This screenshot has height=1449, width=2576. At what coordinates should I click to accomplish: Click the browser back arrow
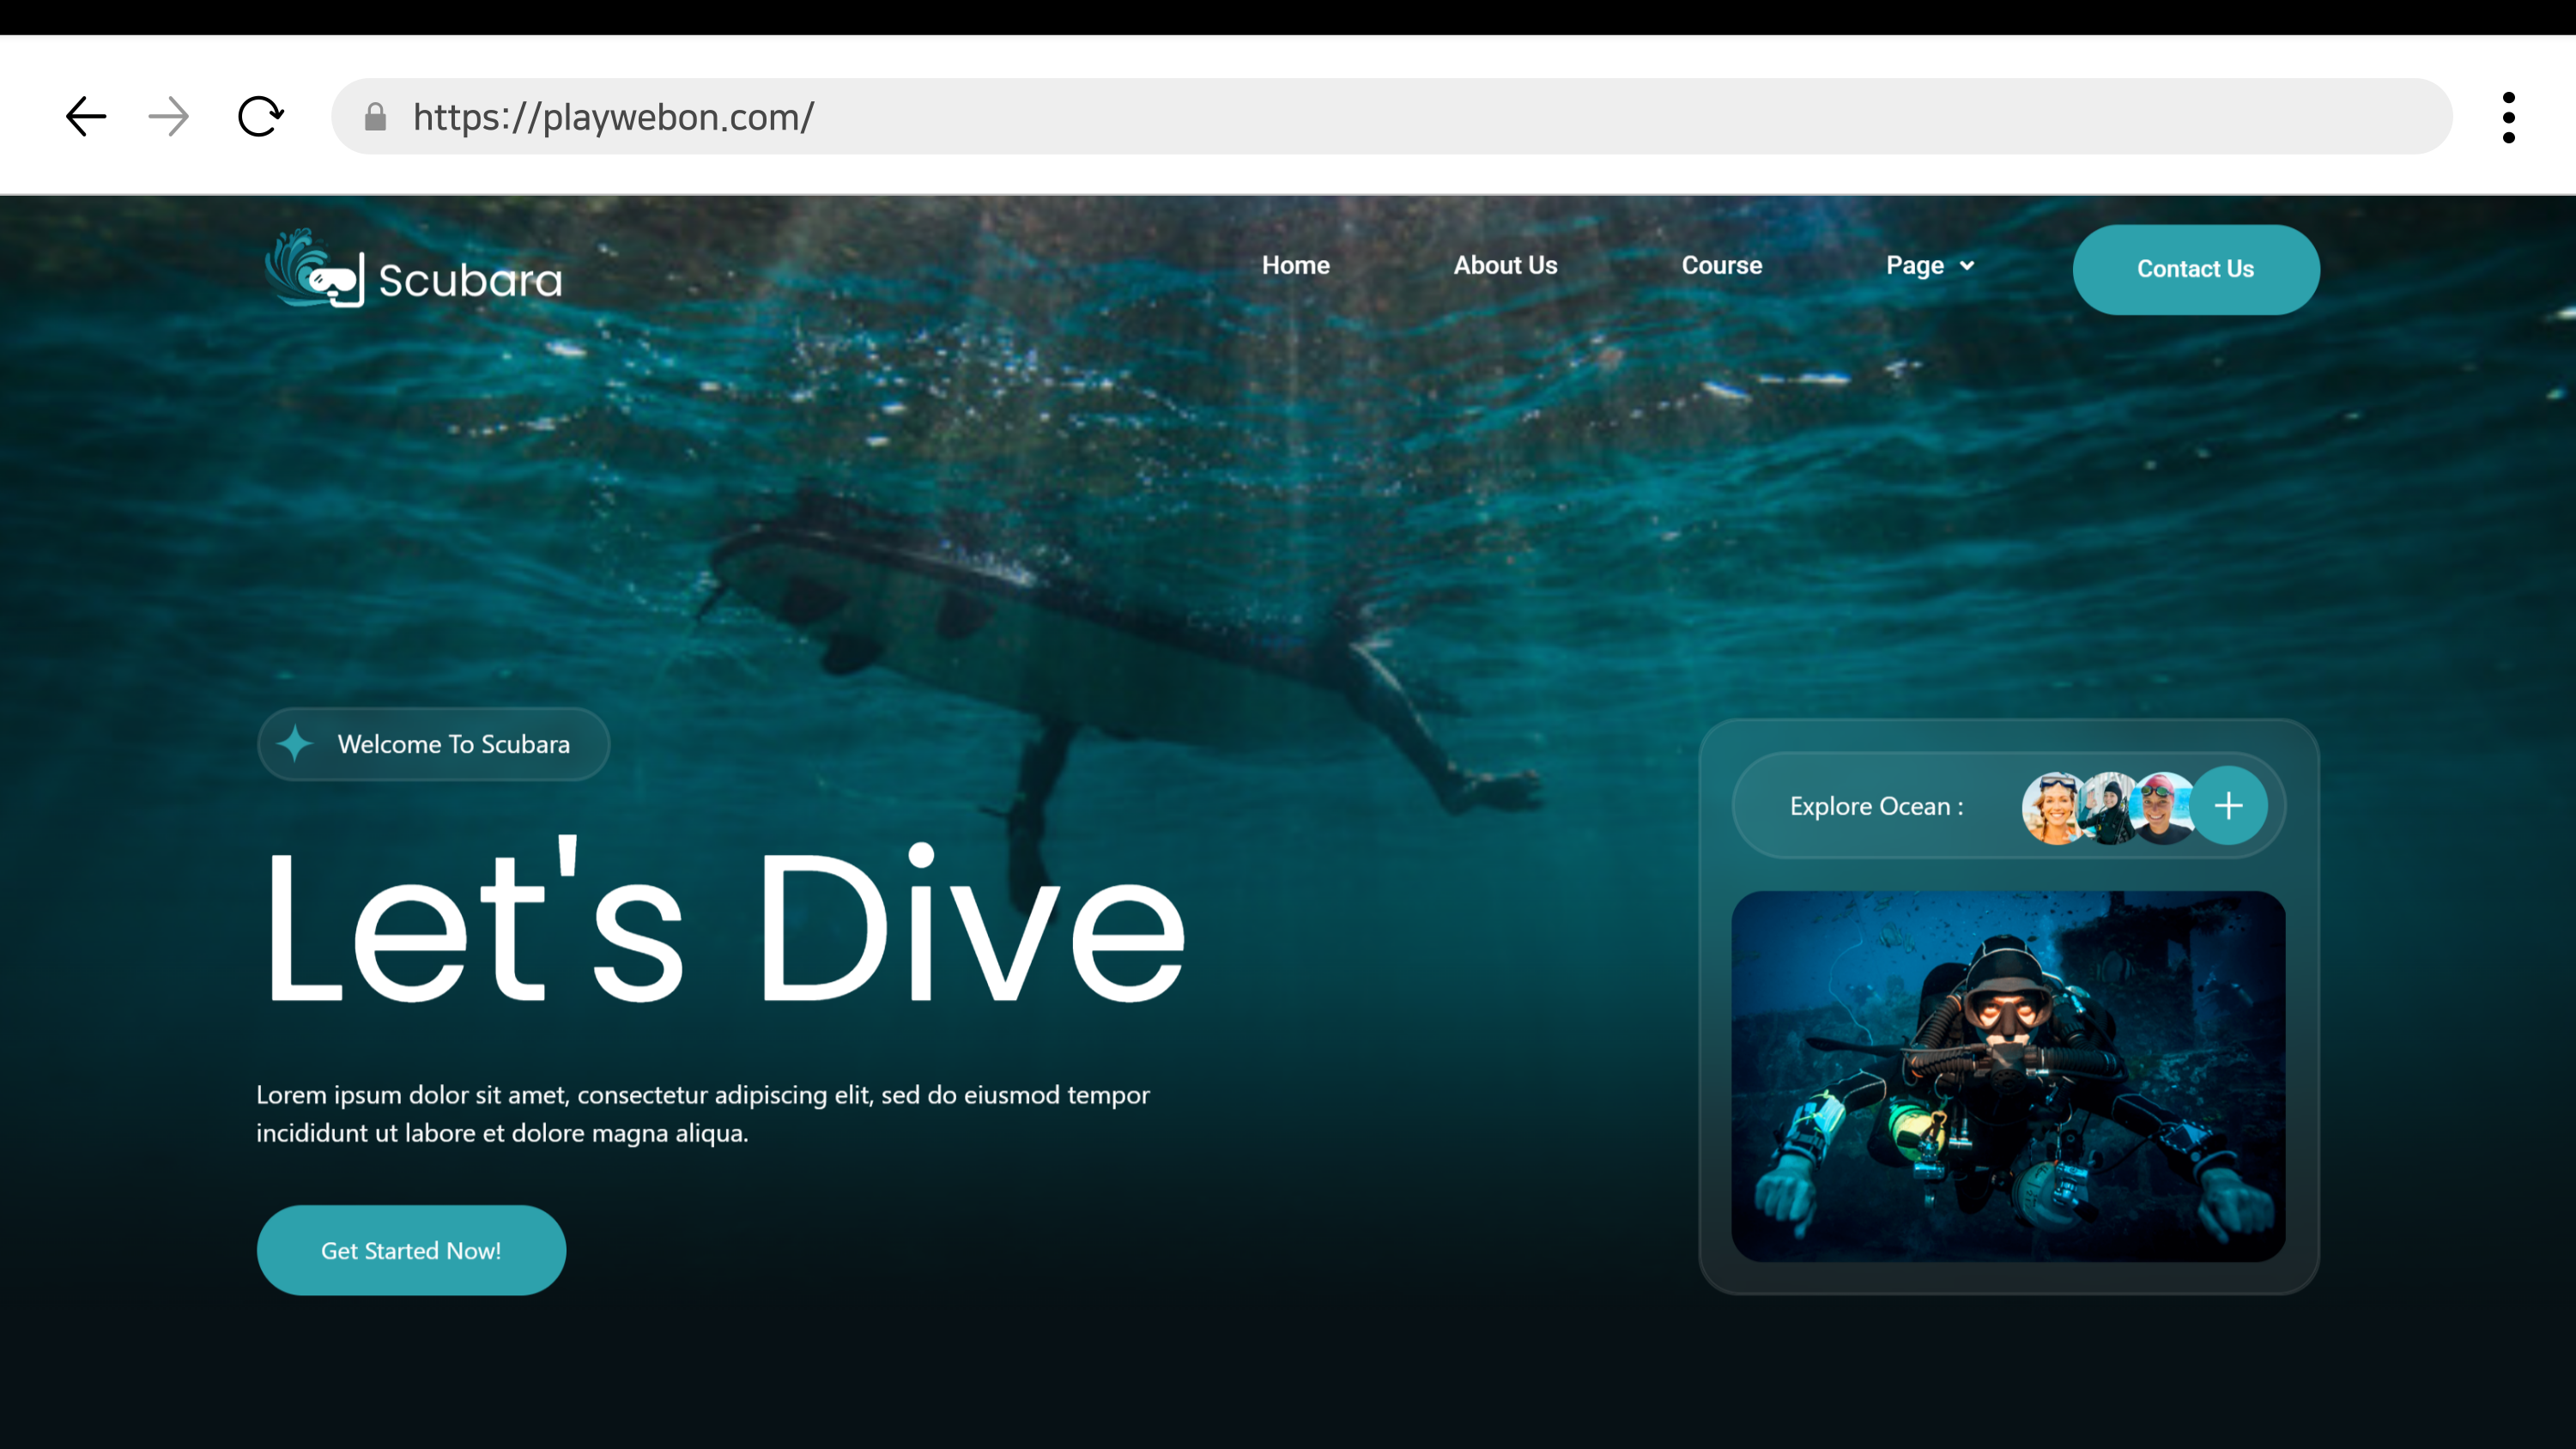pos(86,116)
